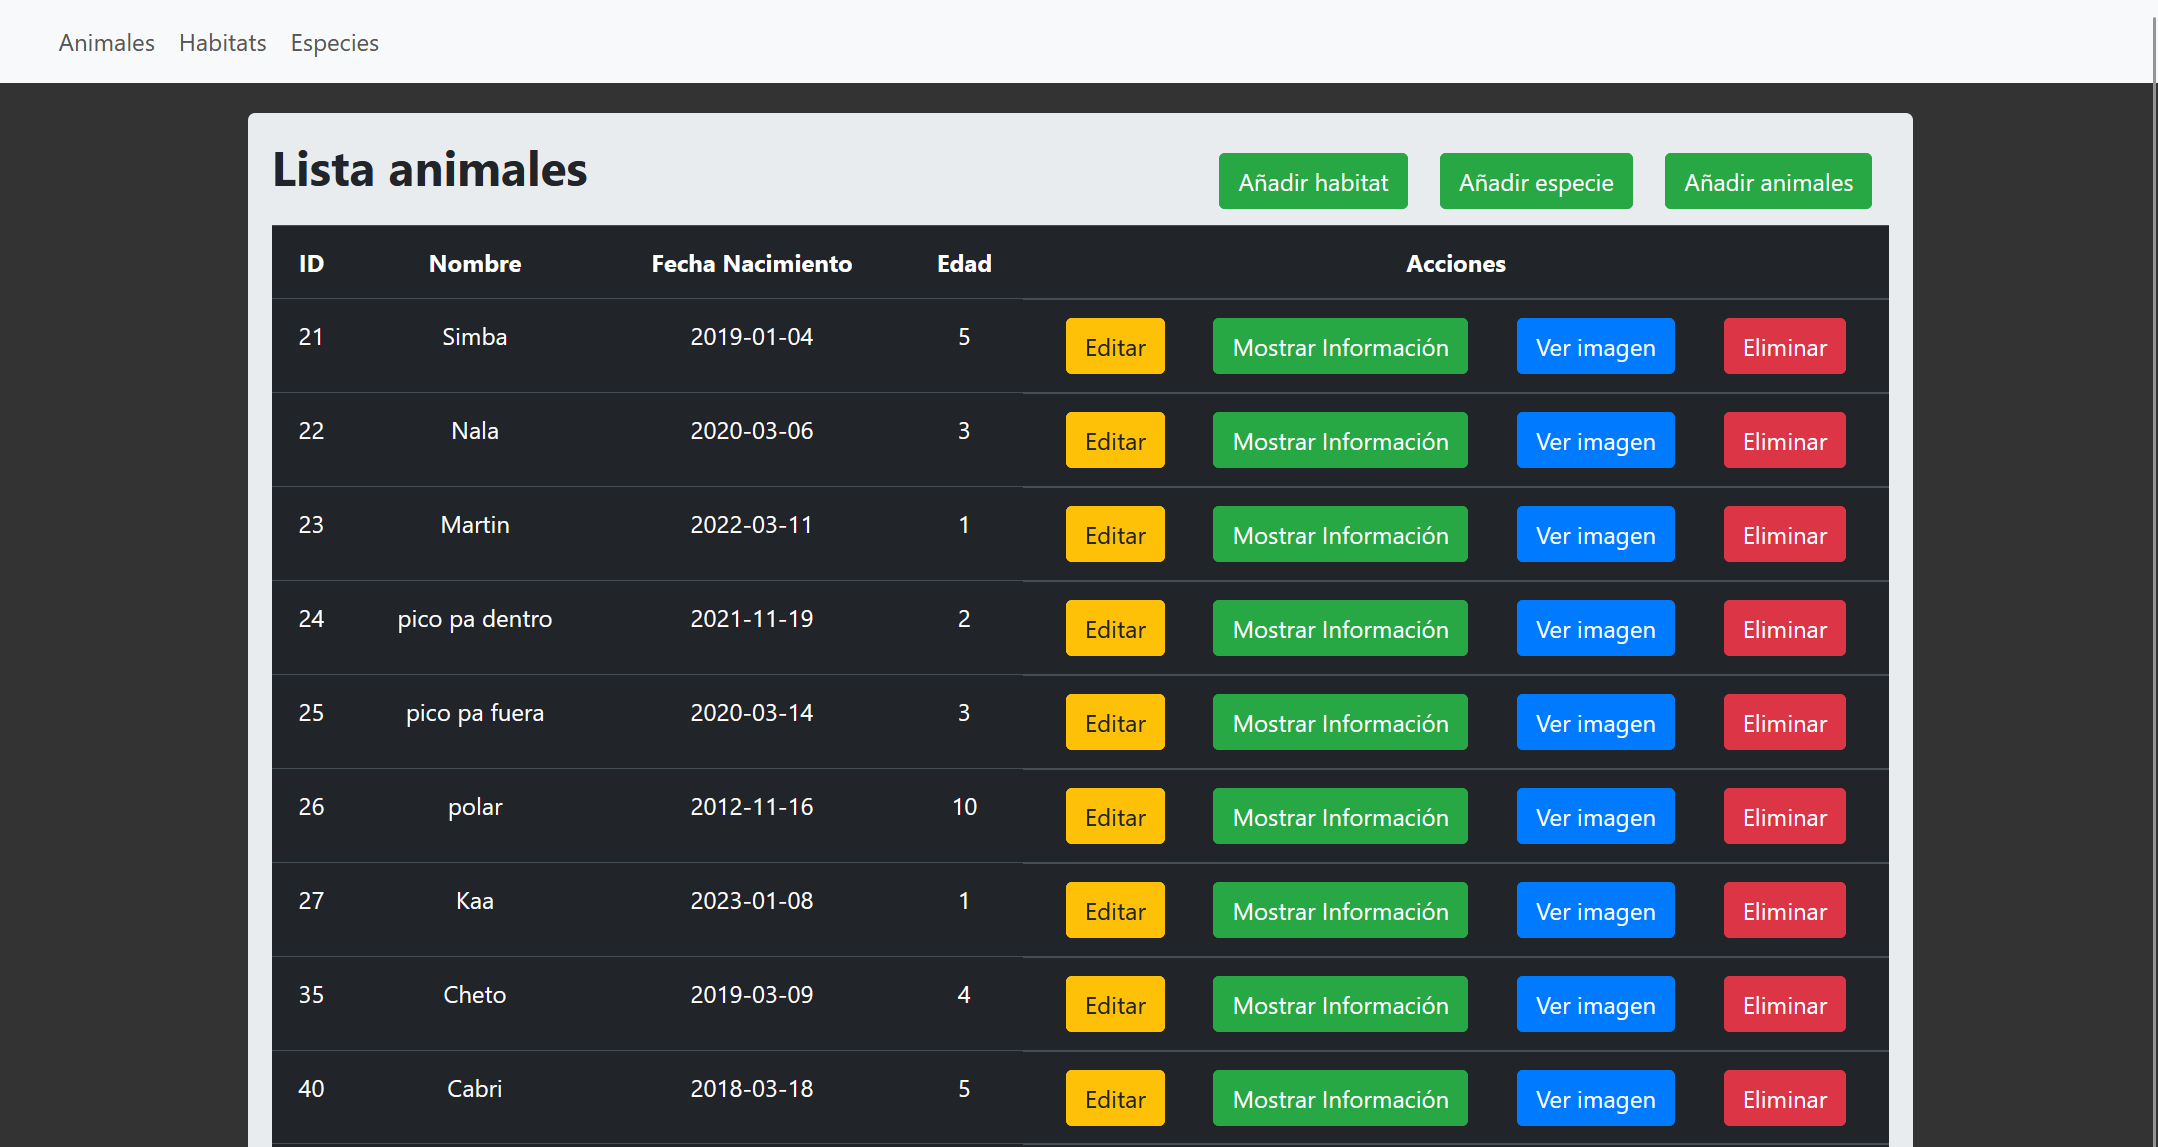The image size is (2158, 1147).
Task: Open the Especies navigation link
Action: click(334, 43)
